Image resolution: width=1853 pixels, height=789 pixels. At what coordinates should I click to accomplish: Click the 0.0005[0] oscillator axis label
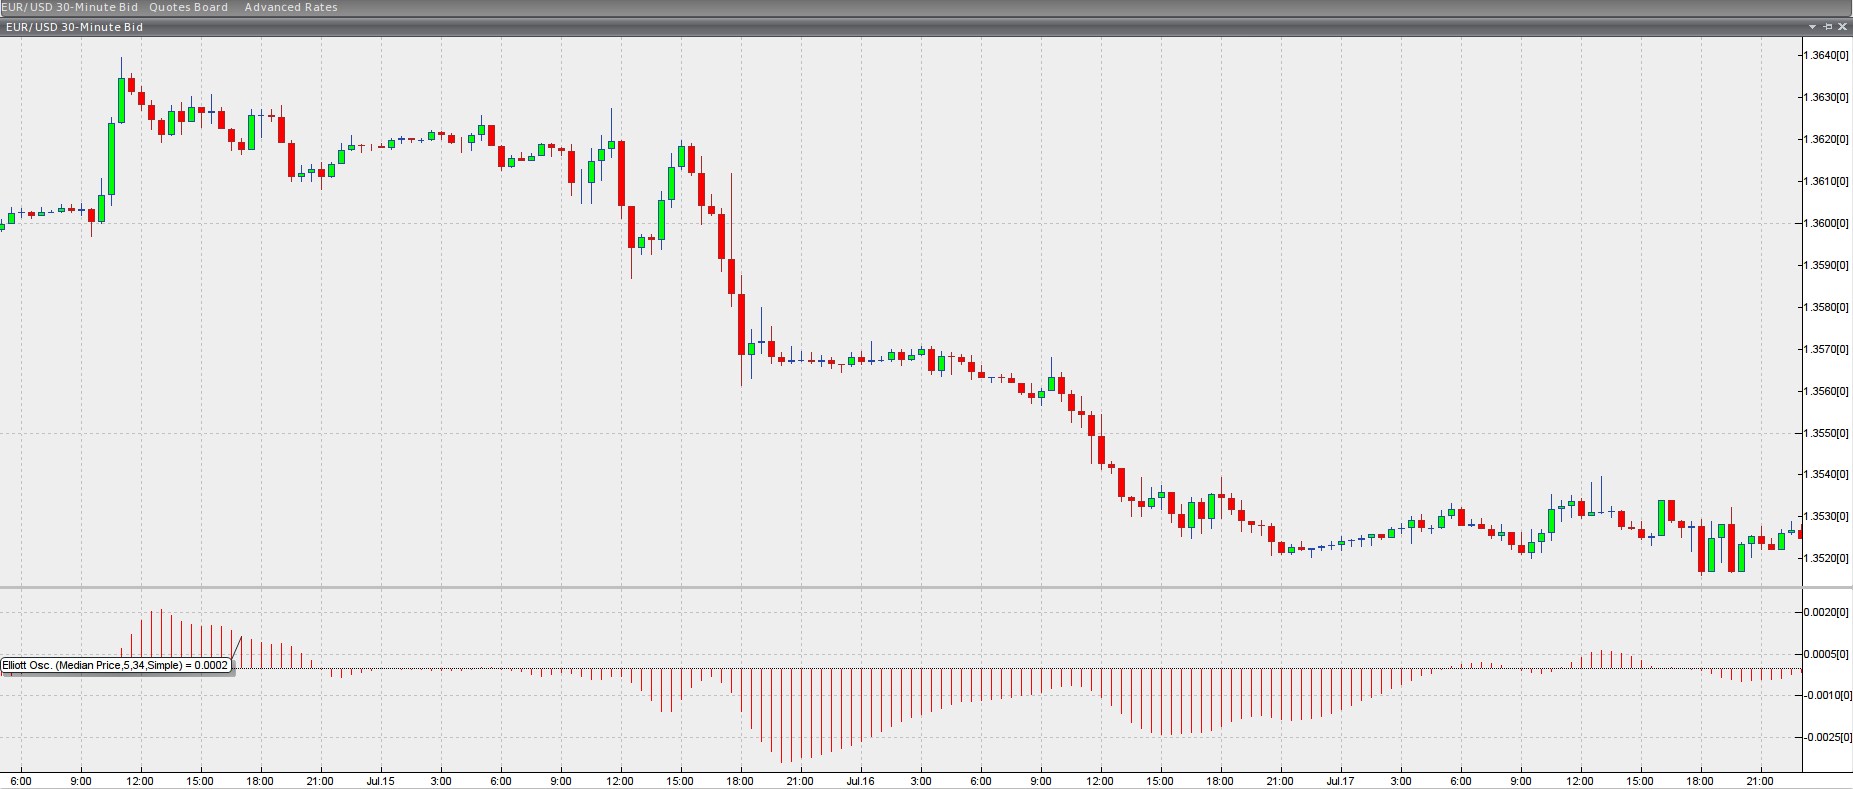(x=1826, y=654)
